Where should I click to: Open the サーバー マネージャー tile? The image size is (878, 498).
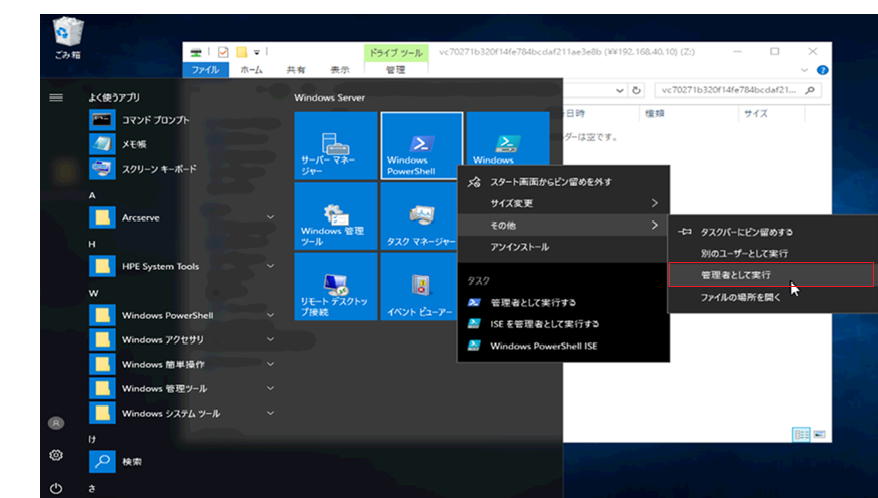point(336,146)
